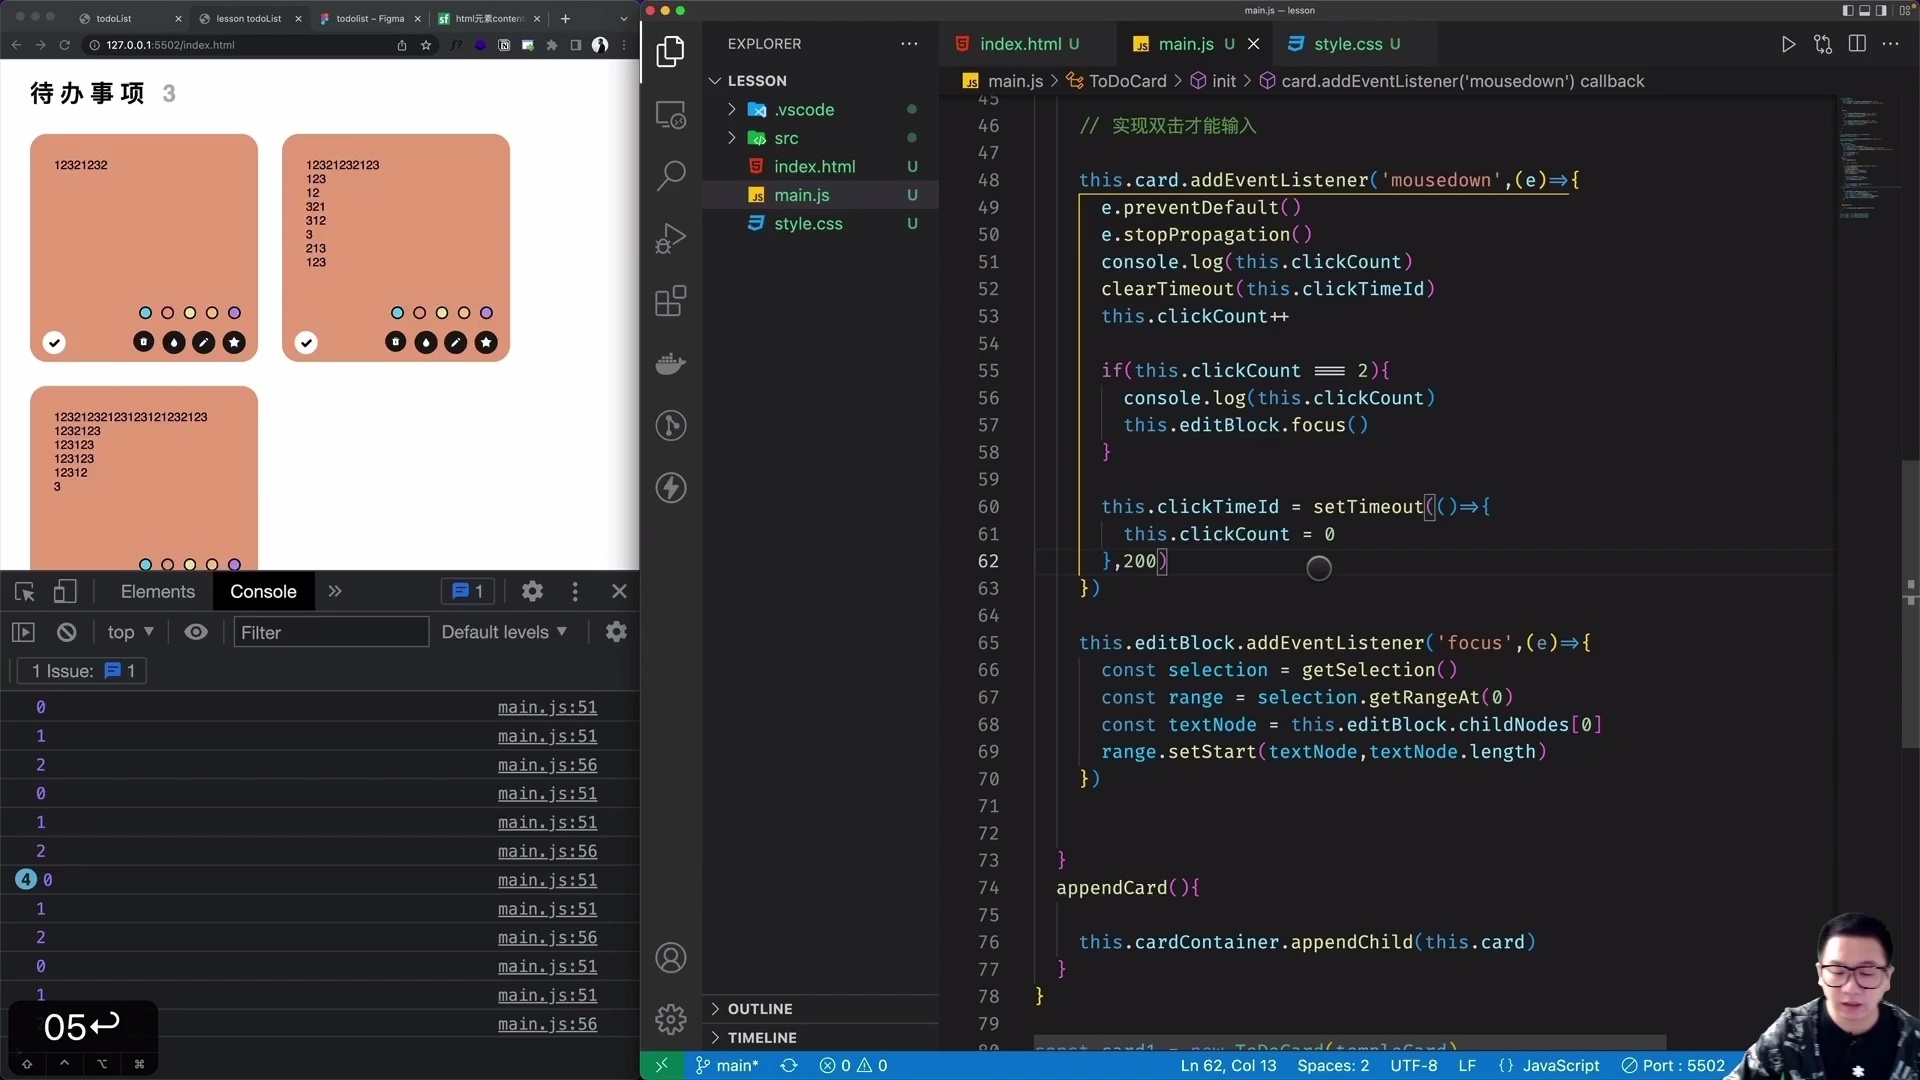Toggle the live expression eye icon in console

click(x=196, y=632)
